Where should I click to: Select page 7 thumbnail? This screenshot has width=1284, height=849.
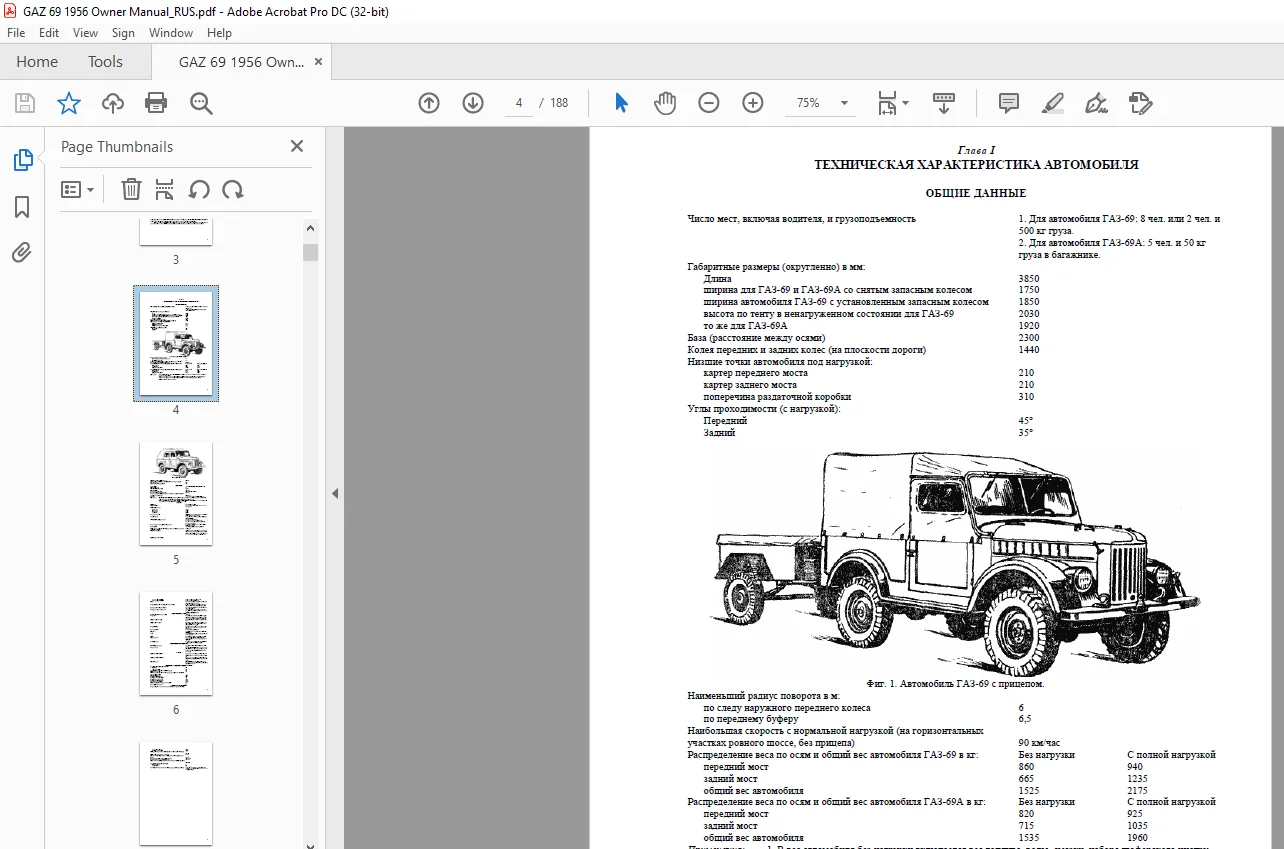pyautogui.click(x=176, y=793)
